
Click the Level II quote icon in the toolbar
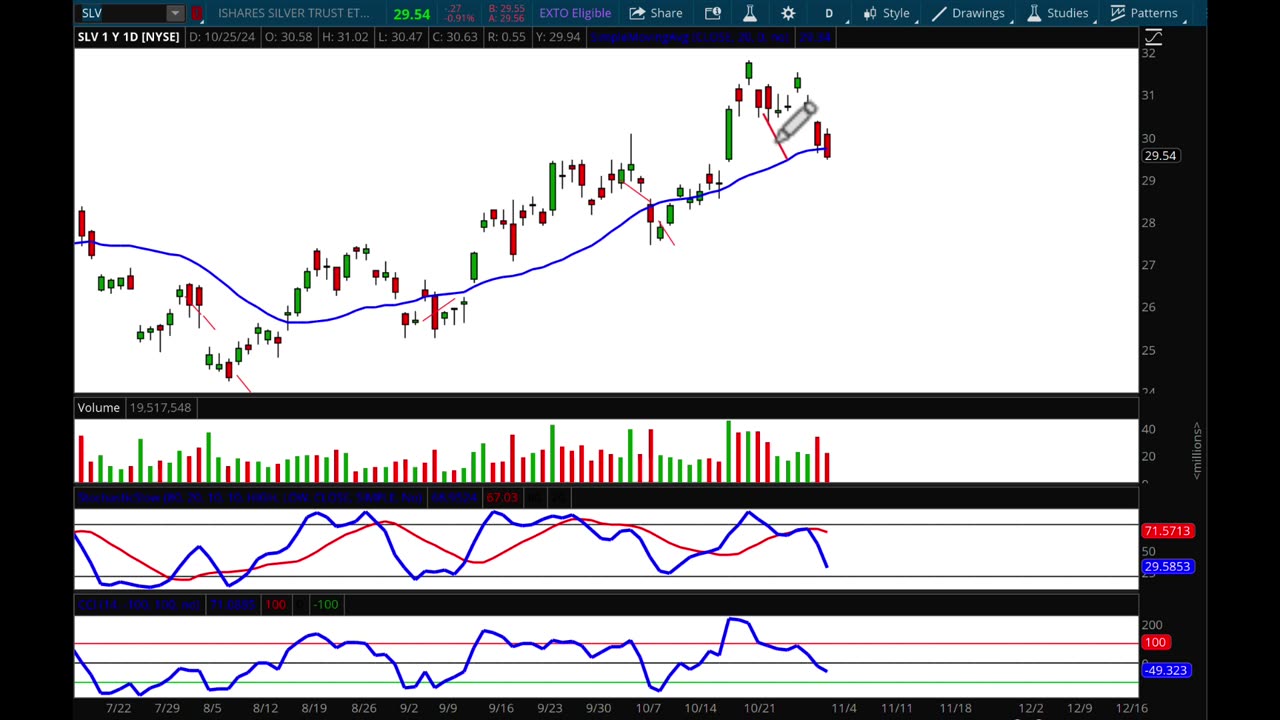pos(713,13)
